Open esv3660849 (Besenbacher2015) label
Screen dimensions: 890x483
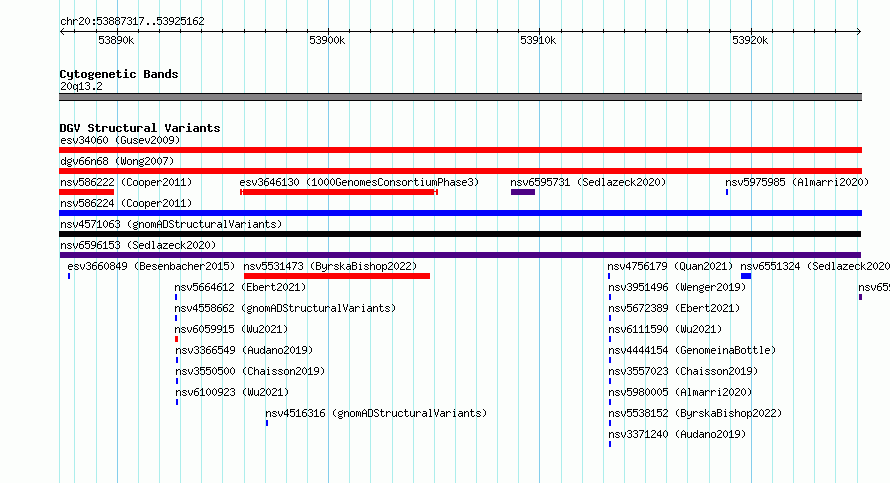coord(151,266)
